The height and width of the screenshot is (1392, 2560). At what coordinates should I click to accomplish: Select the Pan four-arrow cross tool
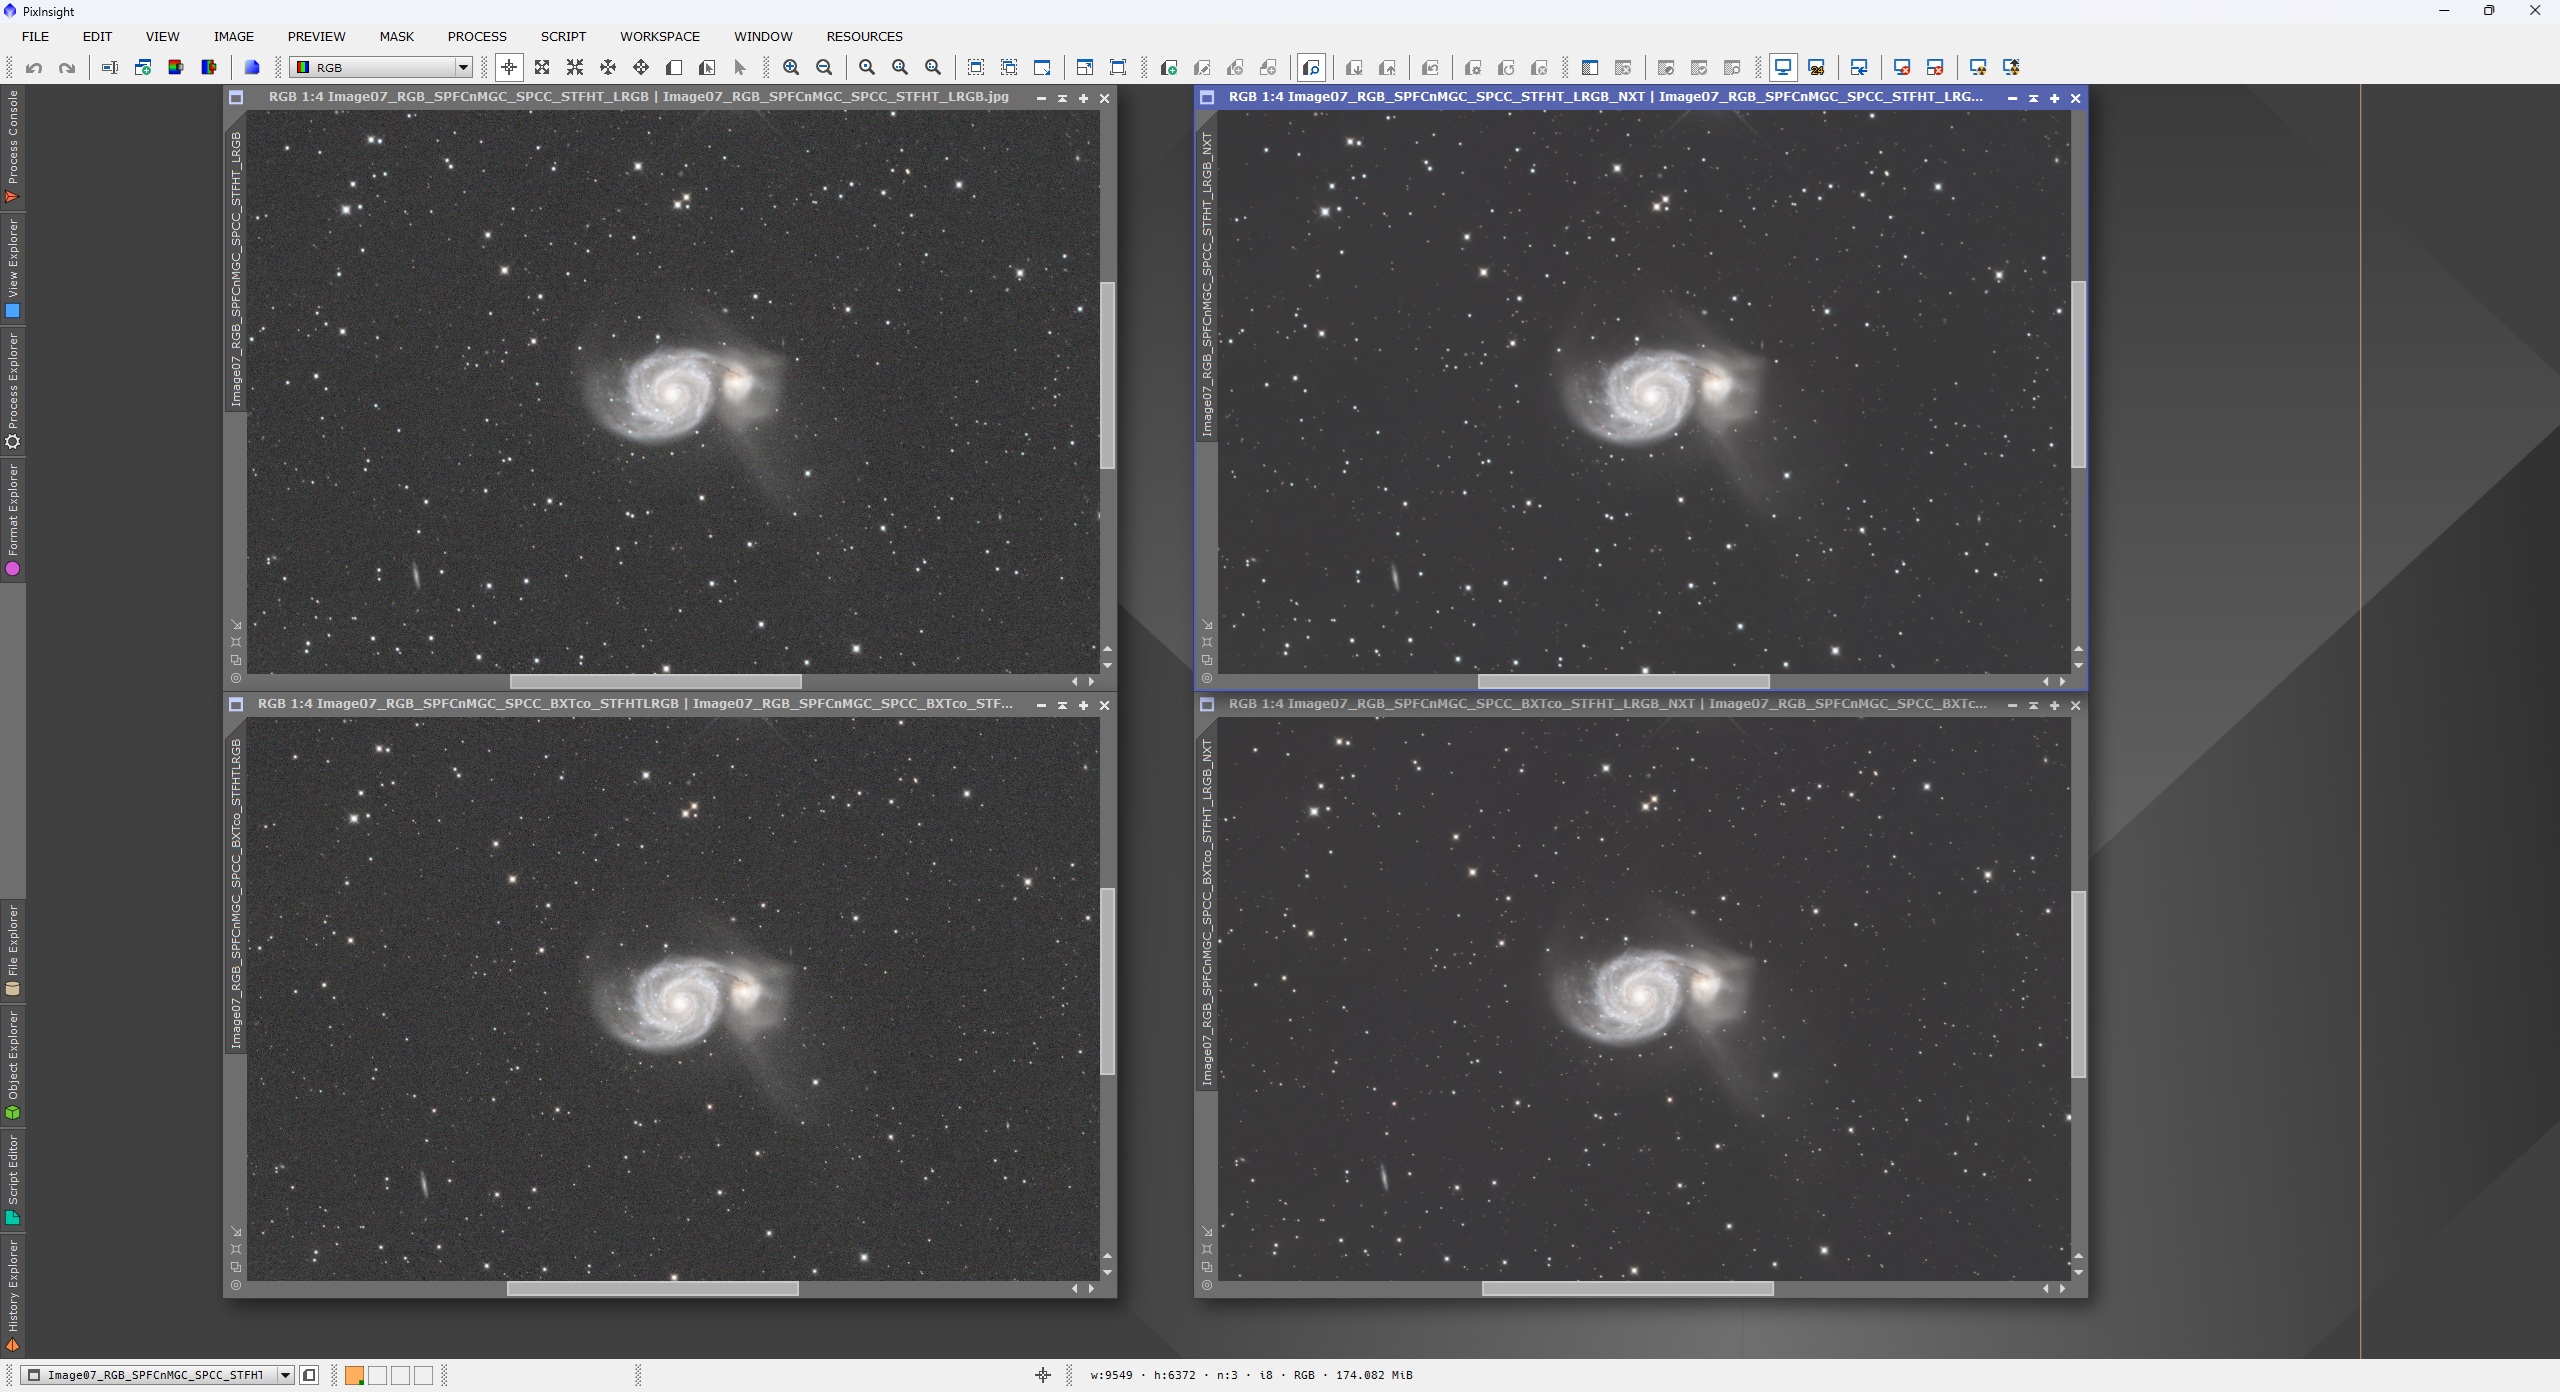pos(641,68)
